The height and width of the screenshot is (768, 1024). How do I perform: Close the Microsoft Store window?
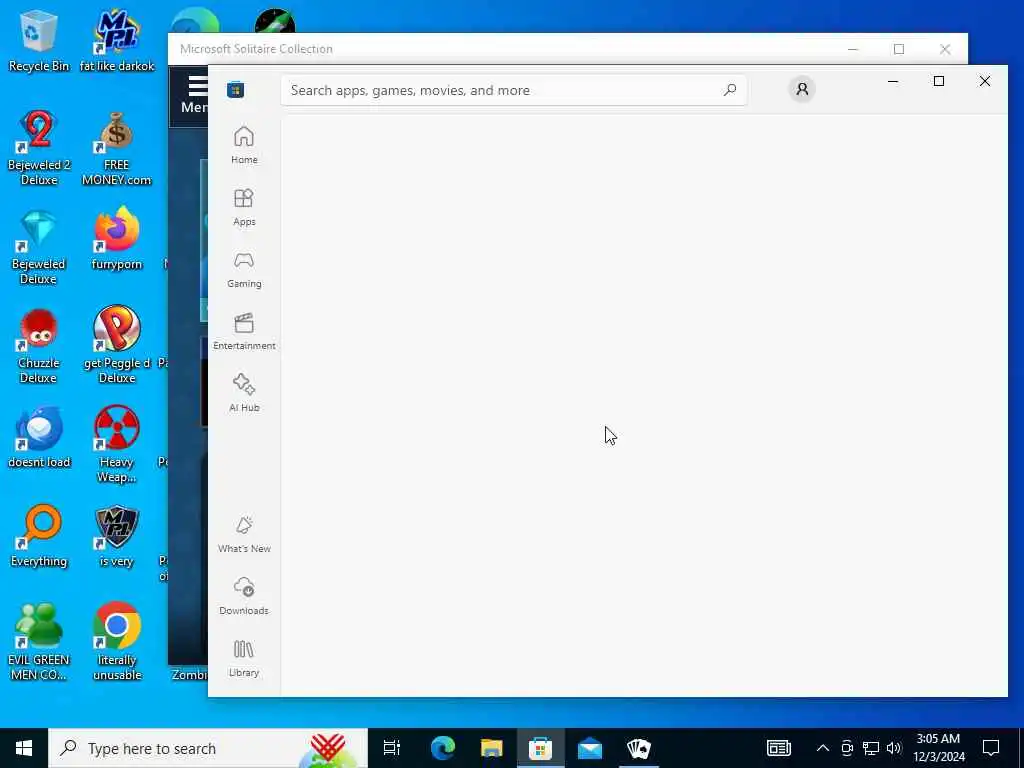click(x=985, y=81)
